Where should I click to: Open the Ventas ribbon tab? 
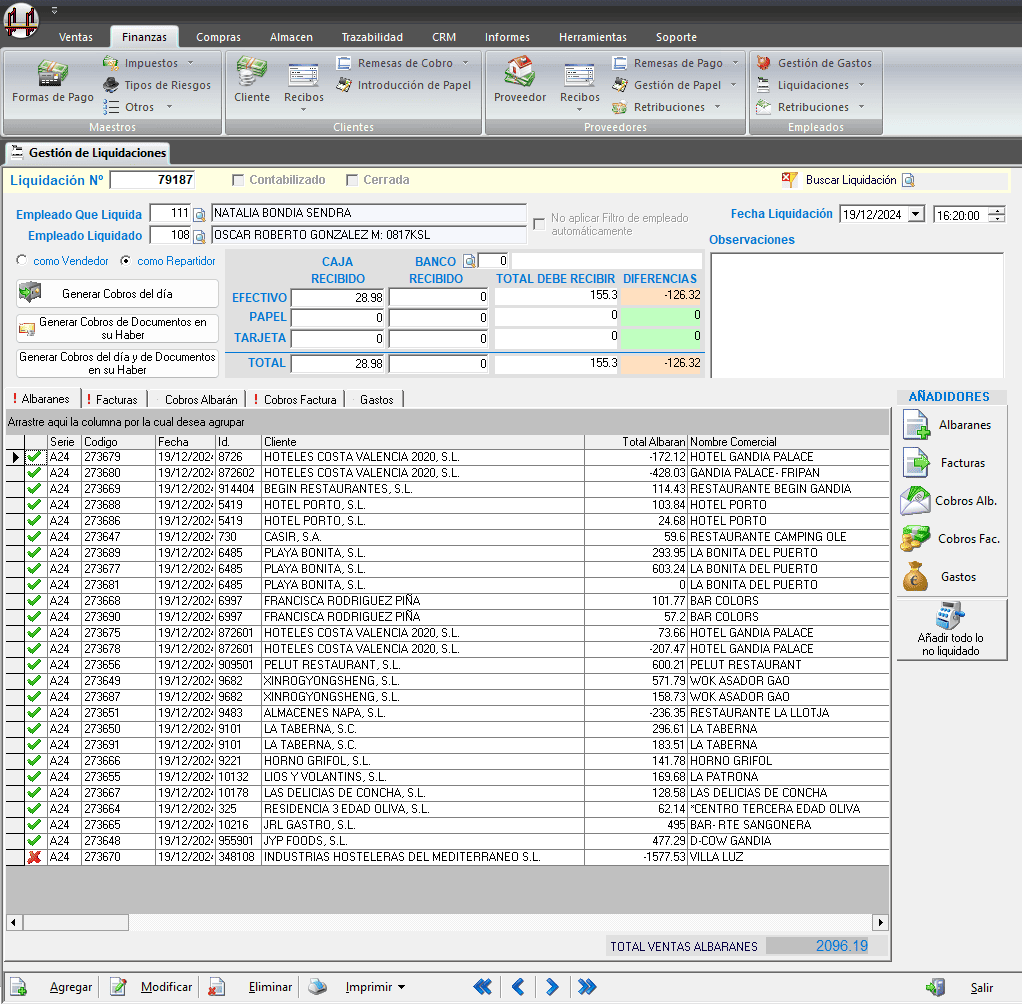tap(76, 37)
